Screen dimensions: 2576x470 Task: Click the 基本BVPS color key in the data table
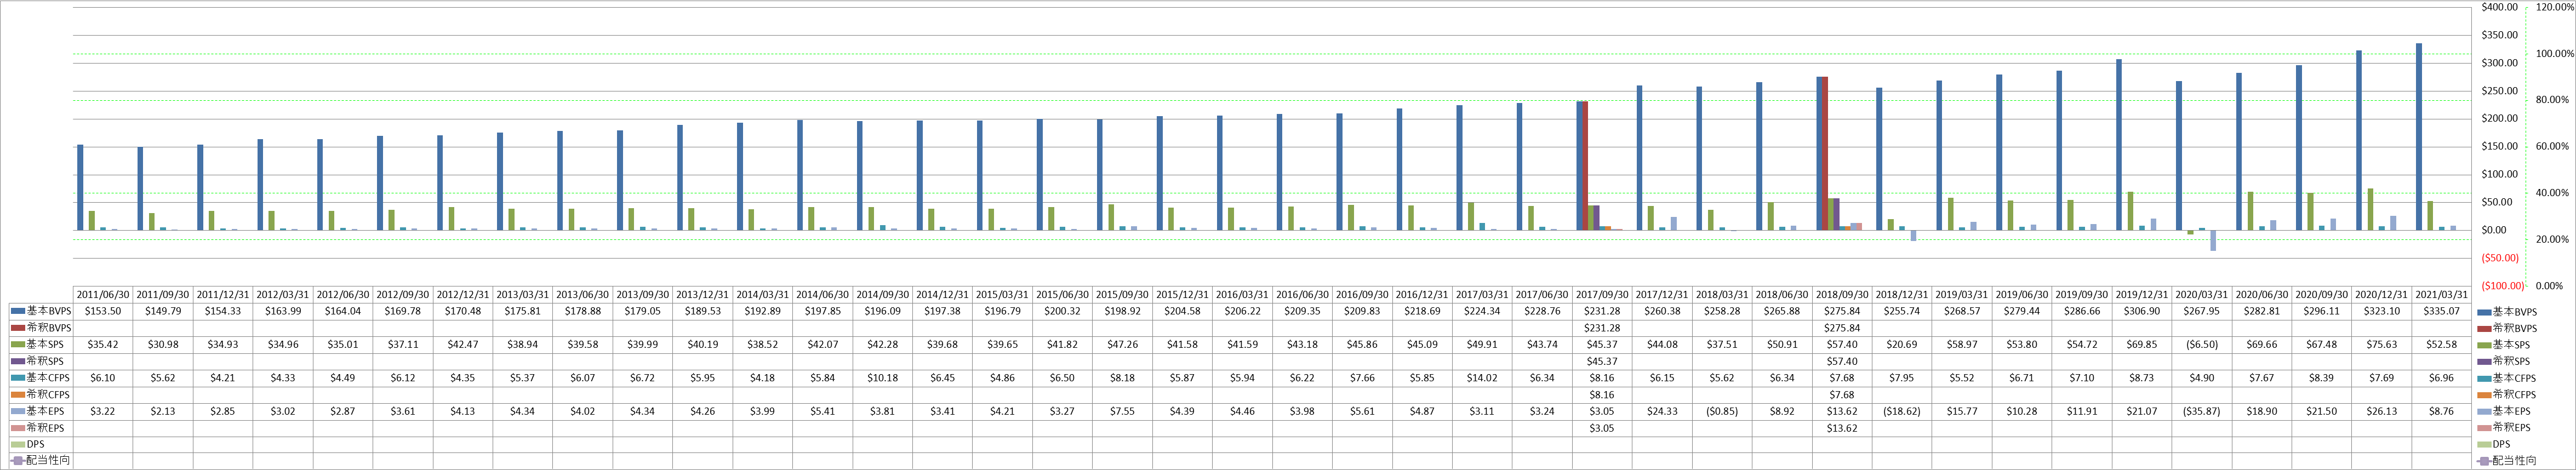pos(18,312)
